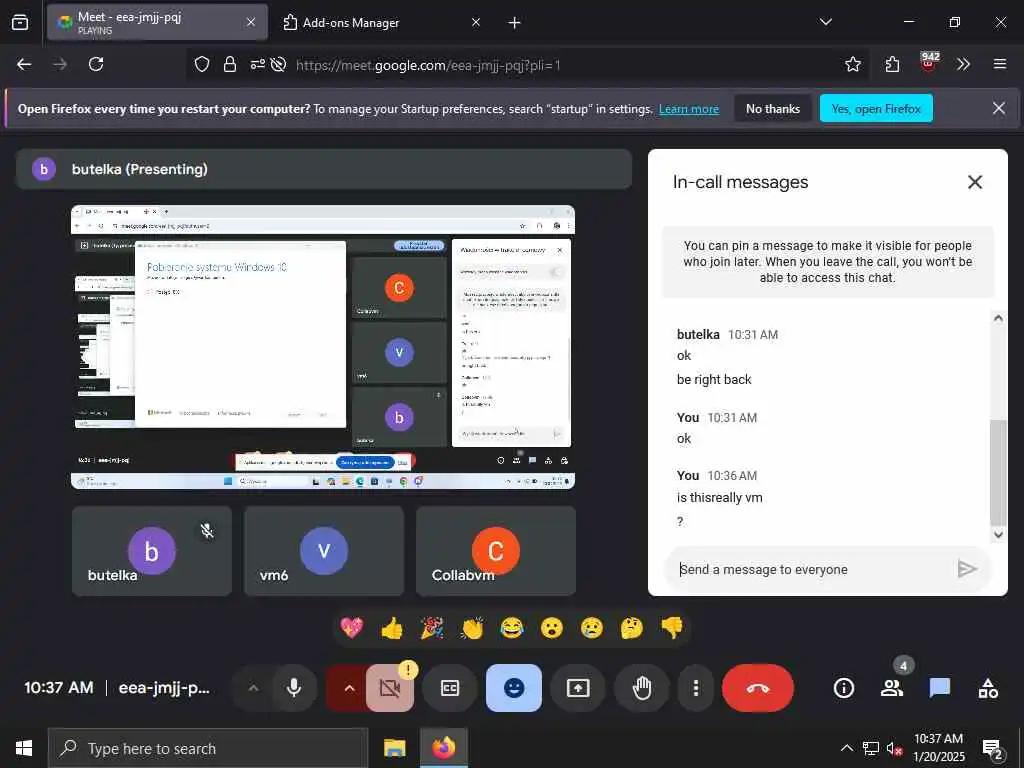
Task: Open the muted volume tray icon
Action: tap(895, 749)
